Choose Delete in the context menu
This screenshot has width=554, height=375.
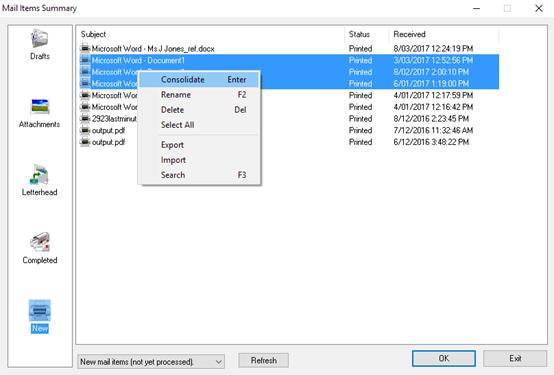tap(200, 110)
